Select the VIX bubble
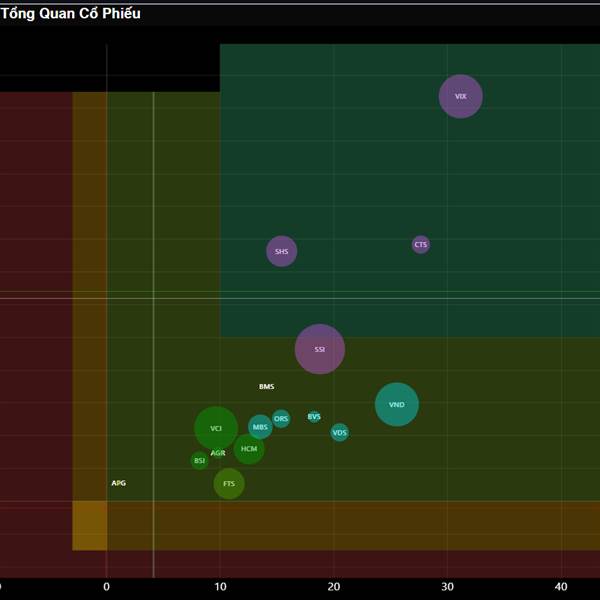 (460, 96)
